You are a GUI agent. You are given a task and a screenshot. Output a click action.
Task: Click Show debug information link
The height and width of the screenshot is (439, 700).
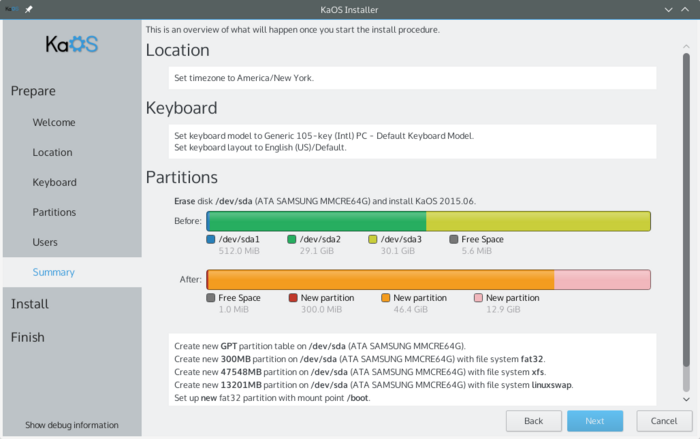click(x=70, y=424)
